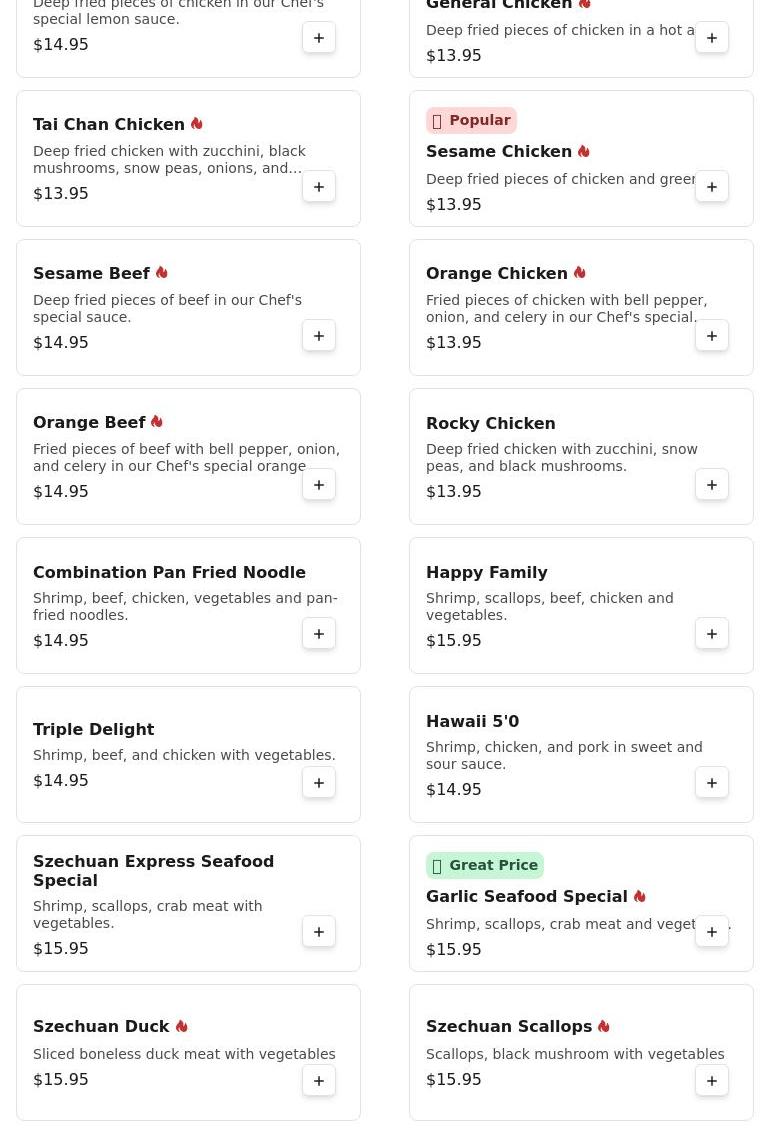Add Orange Beef to the order
The width and height of the screenshot is (770, 1131).
(x=319, y=485)
